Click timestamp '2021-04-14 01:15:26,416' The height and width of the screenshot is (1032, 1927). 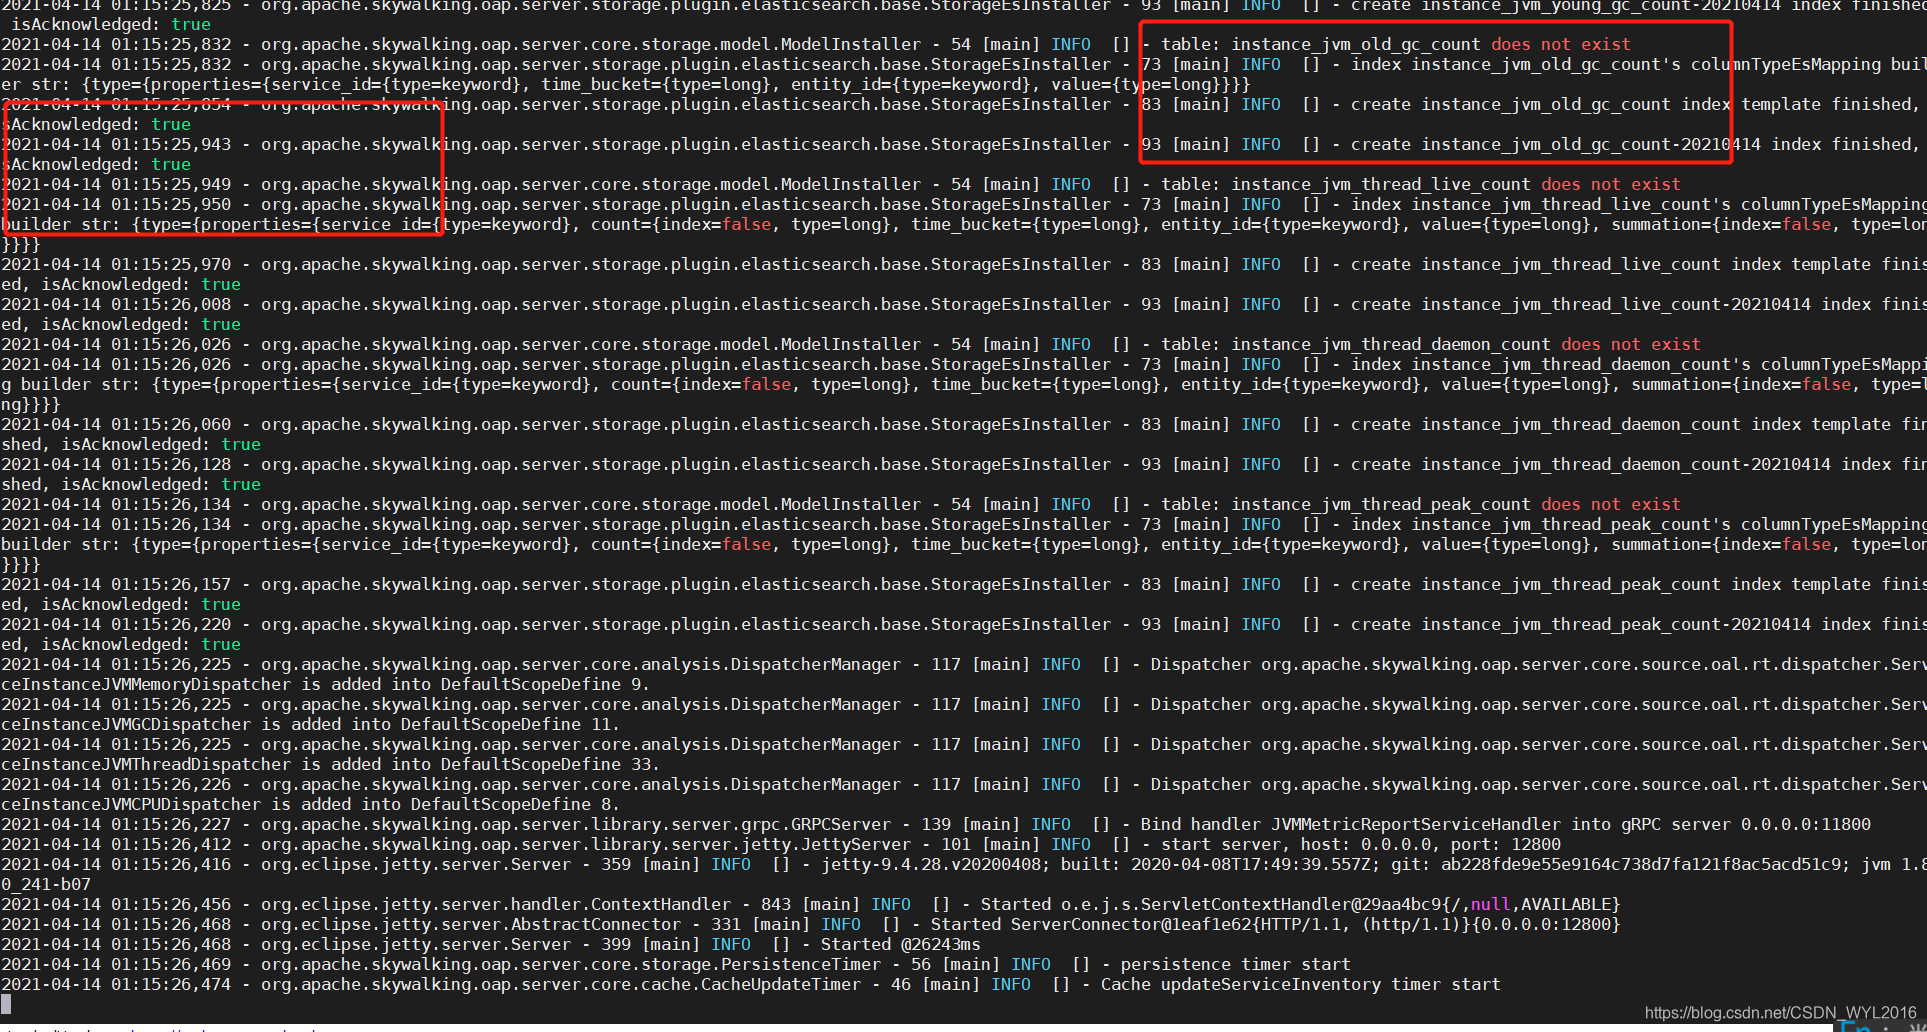(x=116, y=864)
